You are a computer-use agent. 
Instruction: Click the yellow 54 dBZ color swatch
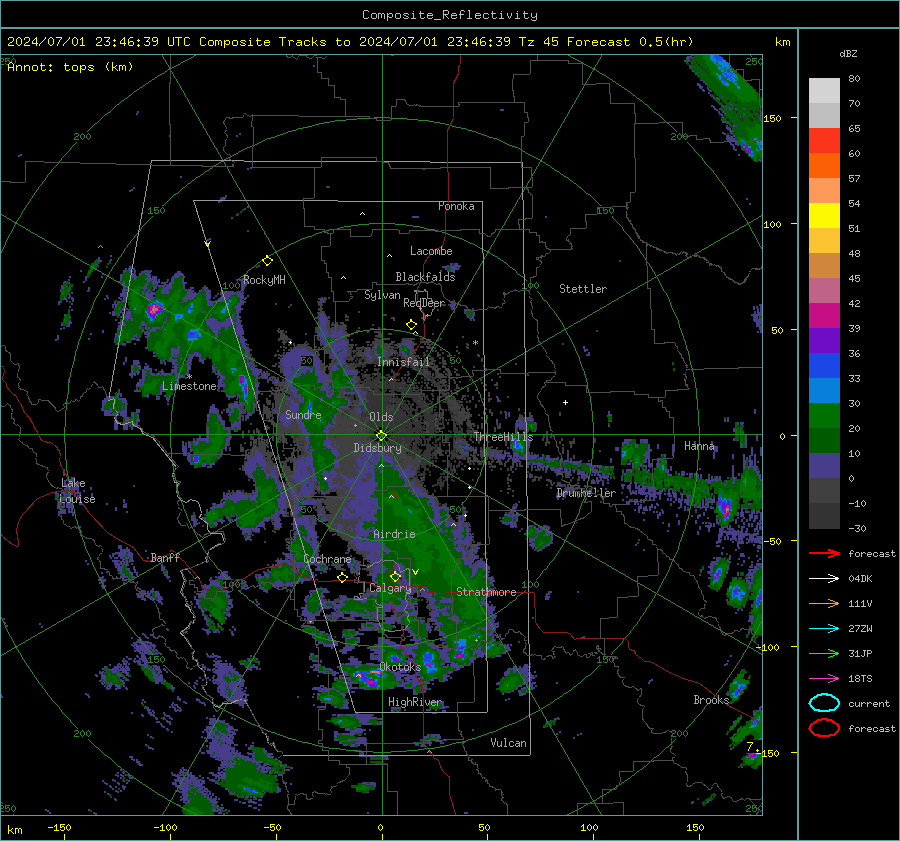[x=824, y=215]
